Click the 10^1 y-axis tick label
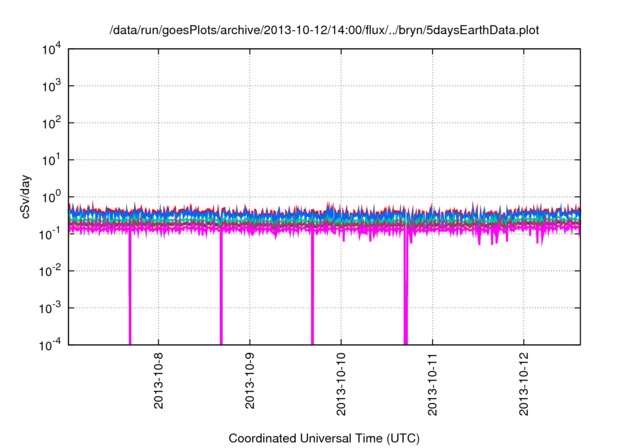Image resolution: width=640 pixels, height=448 pixels. (x=51, y=160)
